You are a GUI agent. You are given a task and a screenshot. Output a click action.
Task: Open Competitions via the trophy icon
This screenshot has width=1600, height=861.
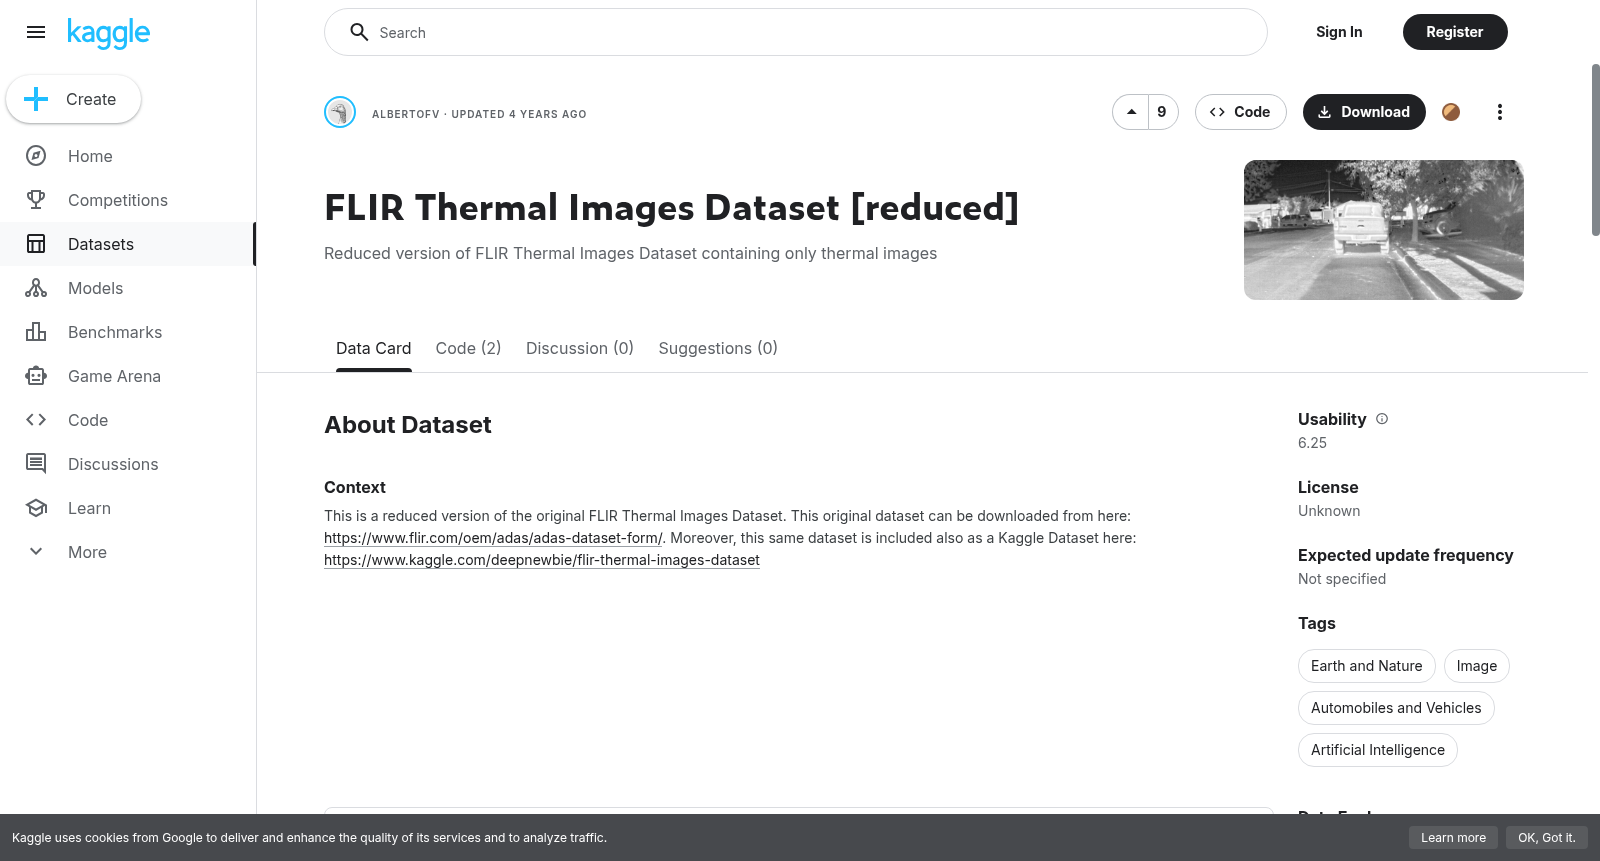tap(36, 200)
